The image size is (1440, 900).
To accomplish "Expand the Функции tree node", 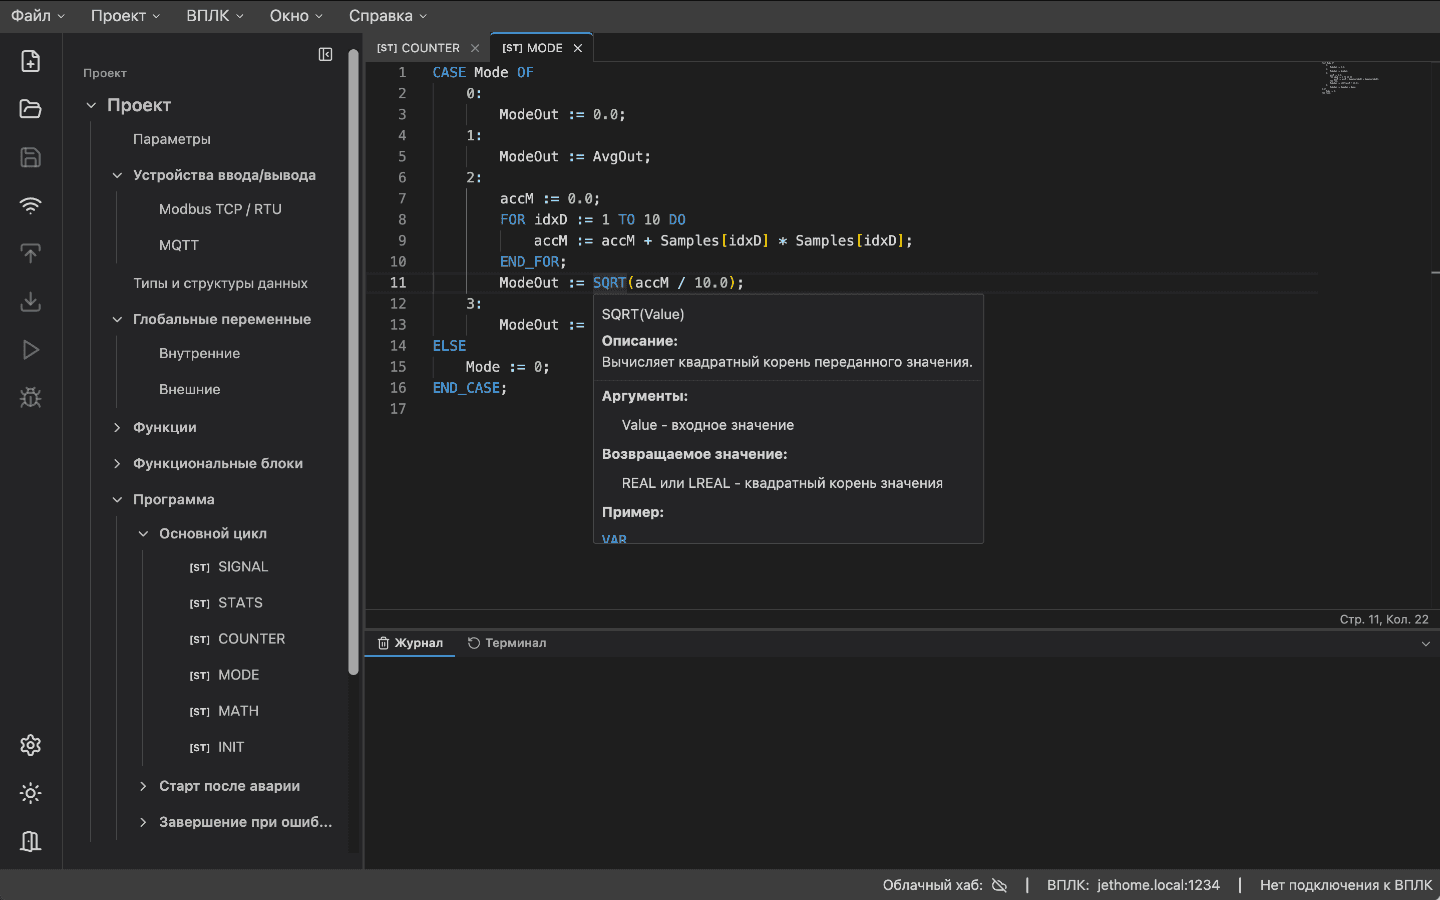I will pos(117,427).
